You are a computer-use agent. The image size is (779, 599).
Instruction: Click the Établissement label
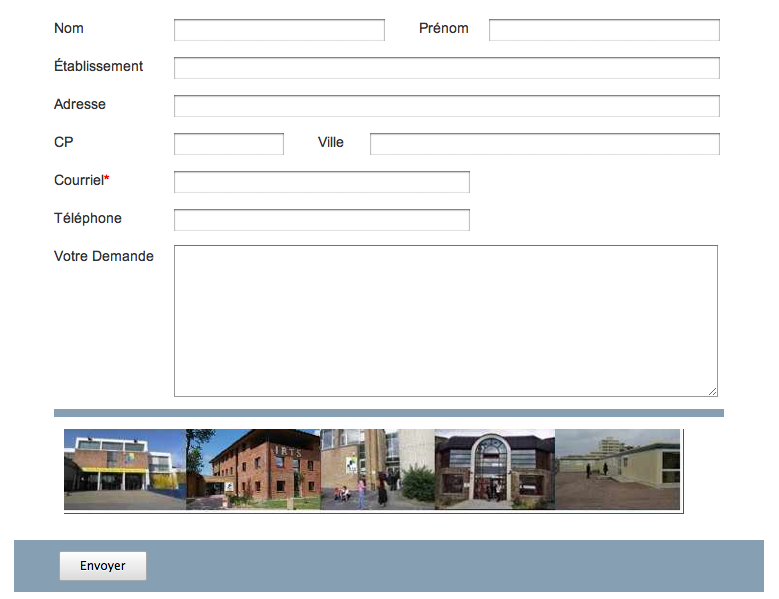pyautogui.click(x=98, y=66)
